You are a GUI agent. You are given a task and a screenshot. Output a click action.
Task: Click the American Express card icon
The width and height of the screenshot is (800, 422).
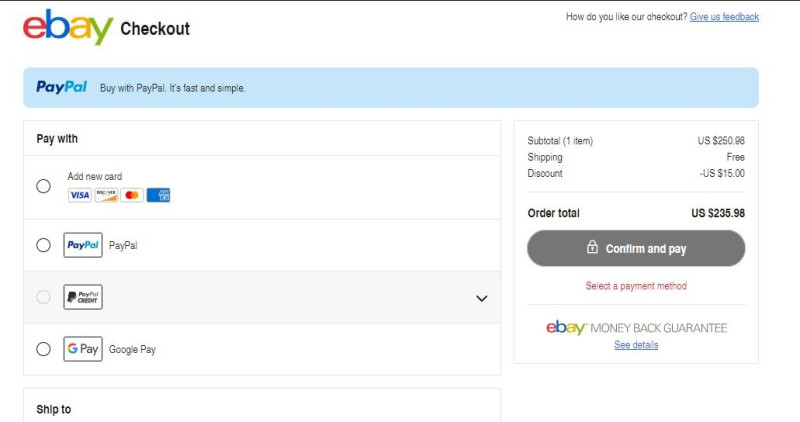click(158, 195)
